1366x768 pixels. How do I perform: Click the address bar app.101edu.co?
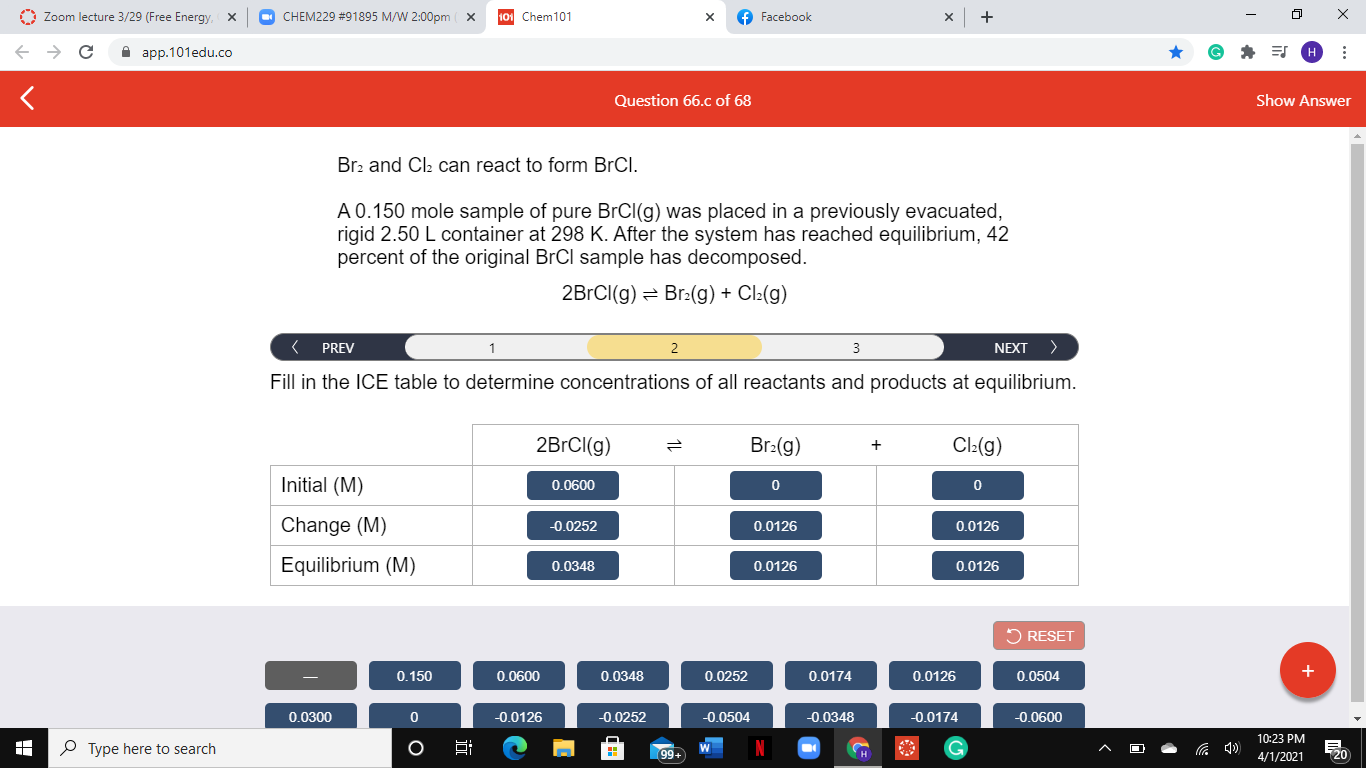(x=186, y=52)
